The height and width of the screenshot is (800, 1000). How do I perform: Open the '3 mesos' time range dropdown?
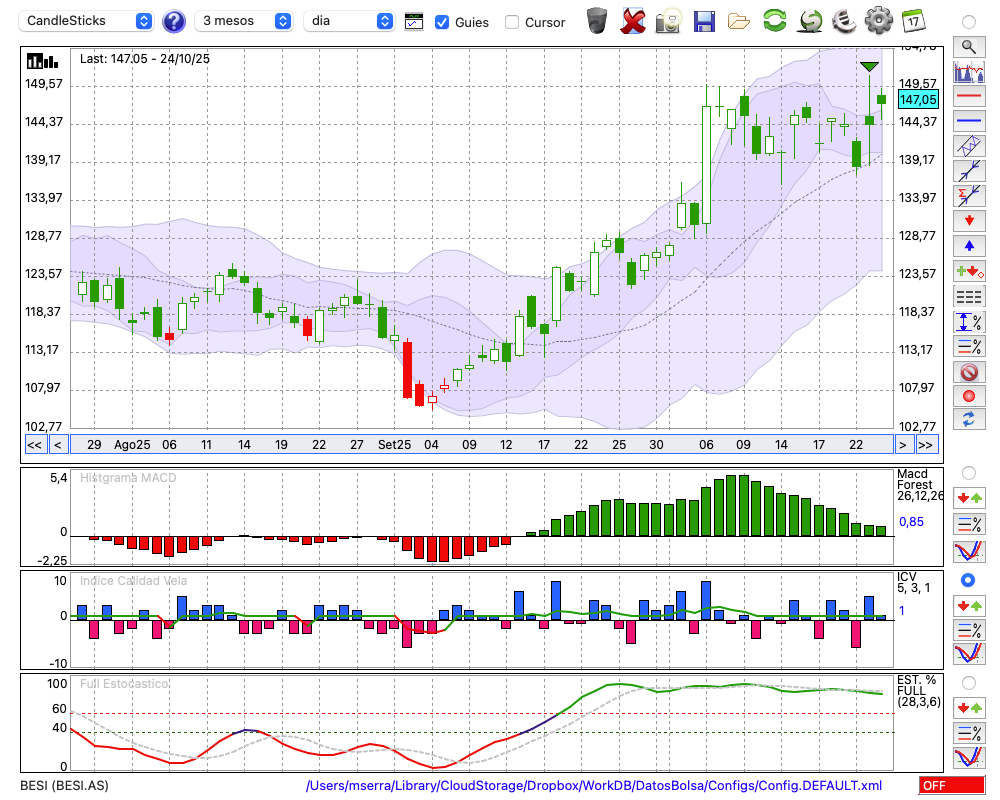click(x=244, y=21)
